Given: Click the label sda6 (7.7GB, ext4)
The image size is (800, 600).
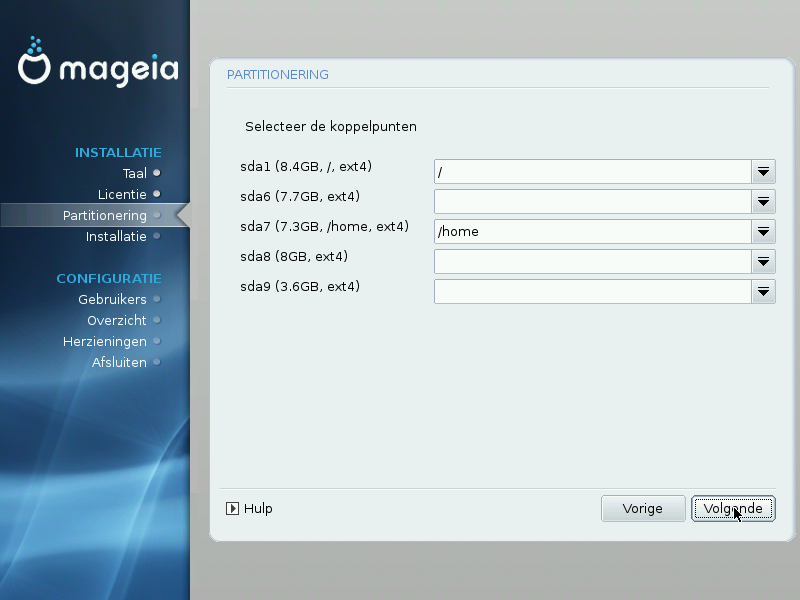Looking at the screenshot, I should [x=300, y=197].
